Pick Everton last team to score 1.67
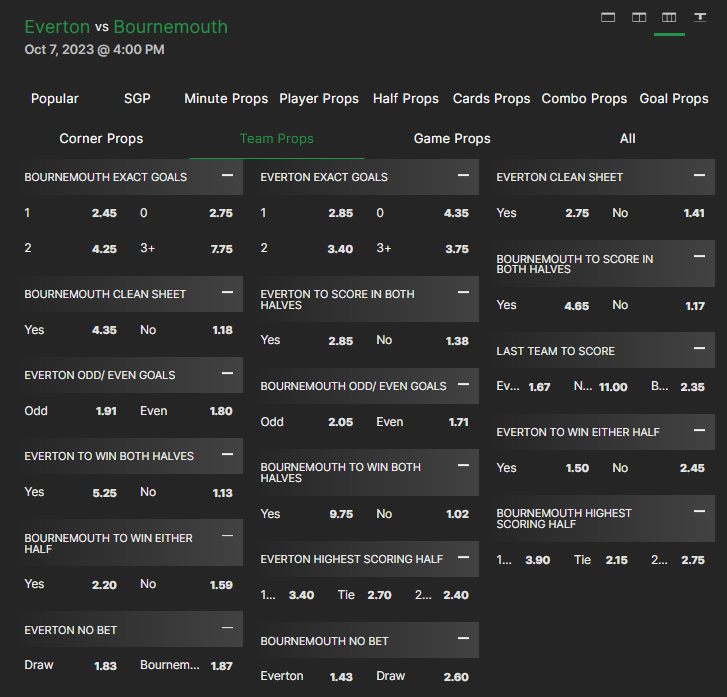 pyautogui.click(x=523, y=387)
